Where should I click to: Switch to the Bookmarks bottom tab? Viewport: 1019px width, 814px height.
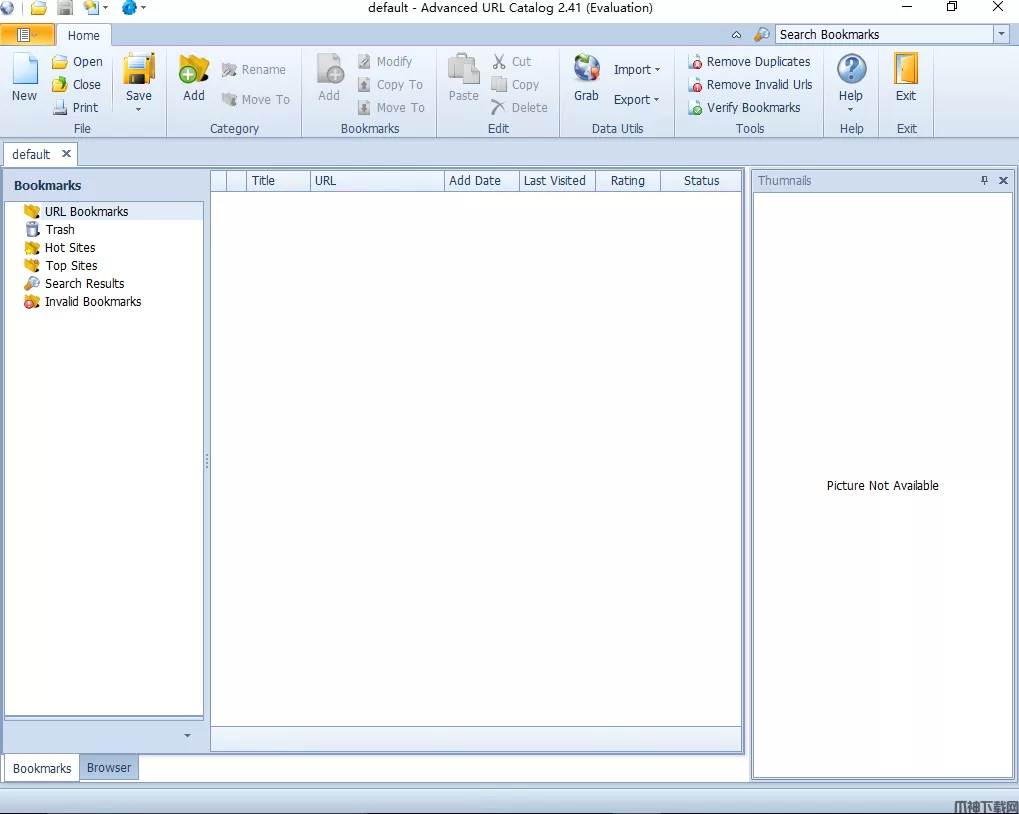(x=42, y=768)
